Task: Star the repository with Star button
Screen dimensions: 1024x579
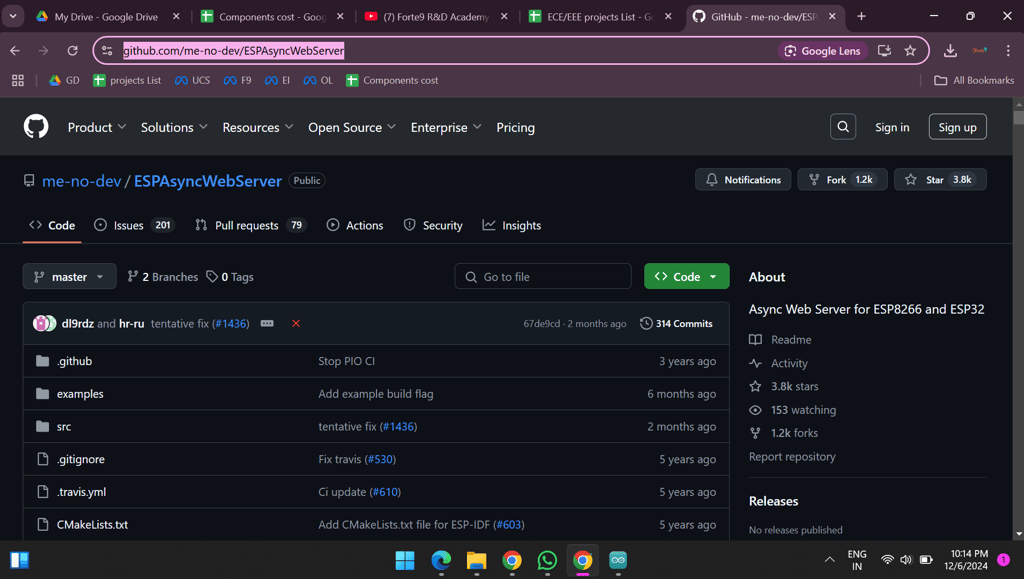Action: click(940, 180)
